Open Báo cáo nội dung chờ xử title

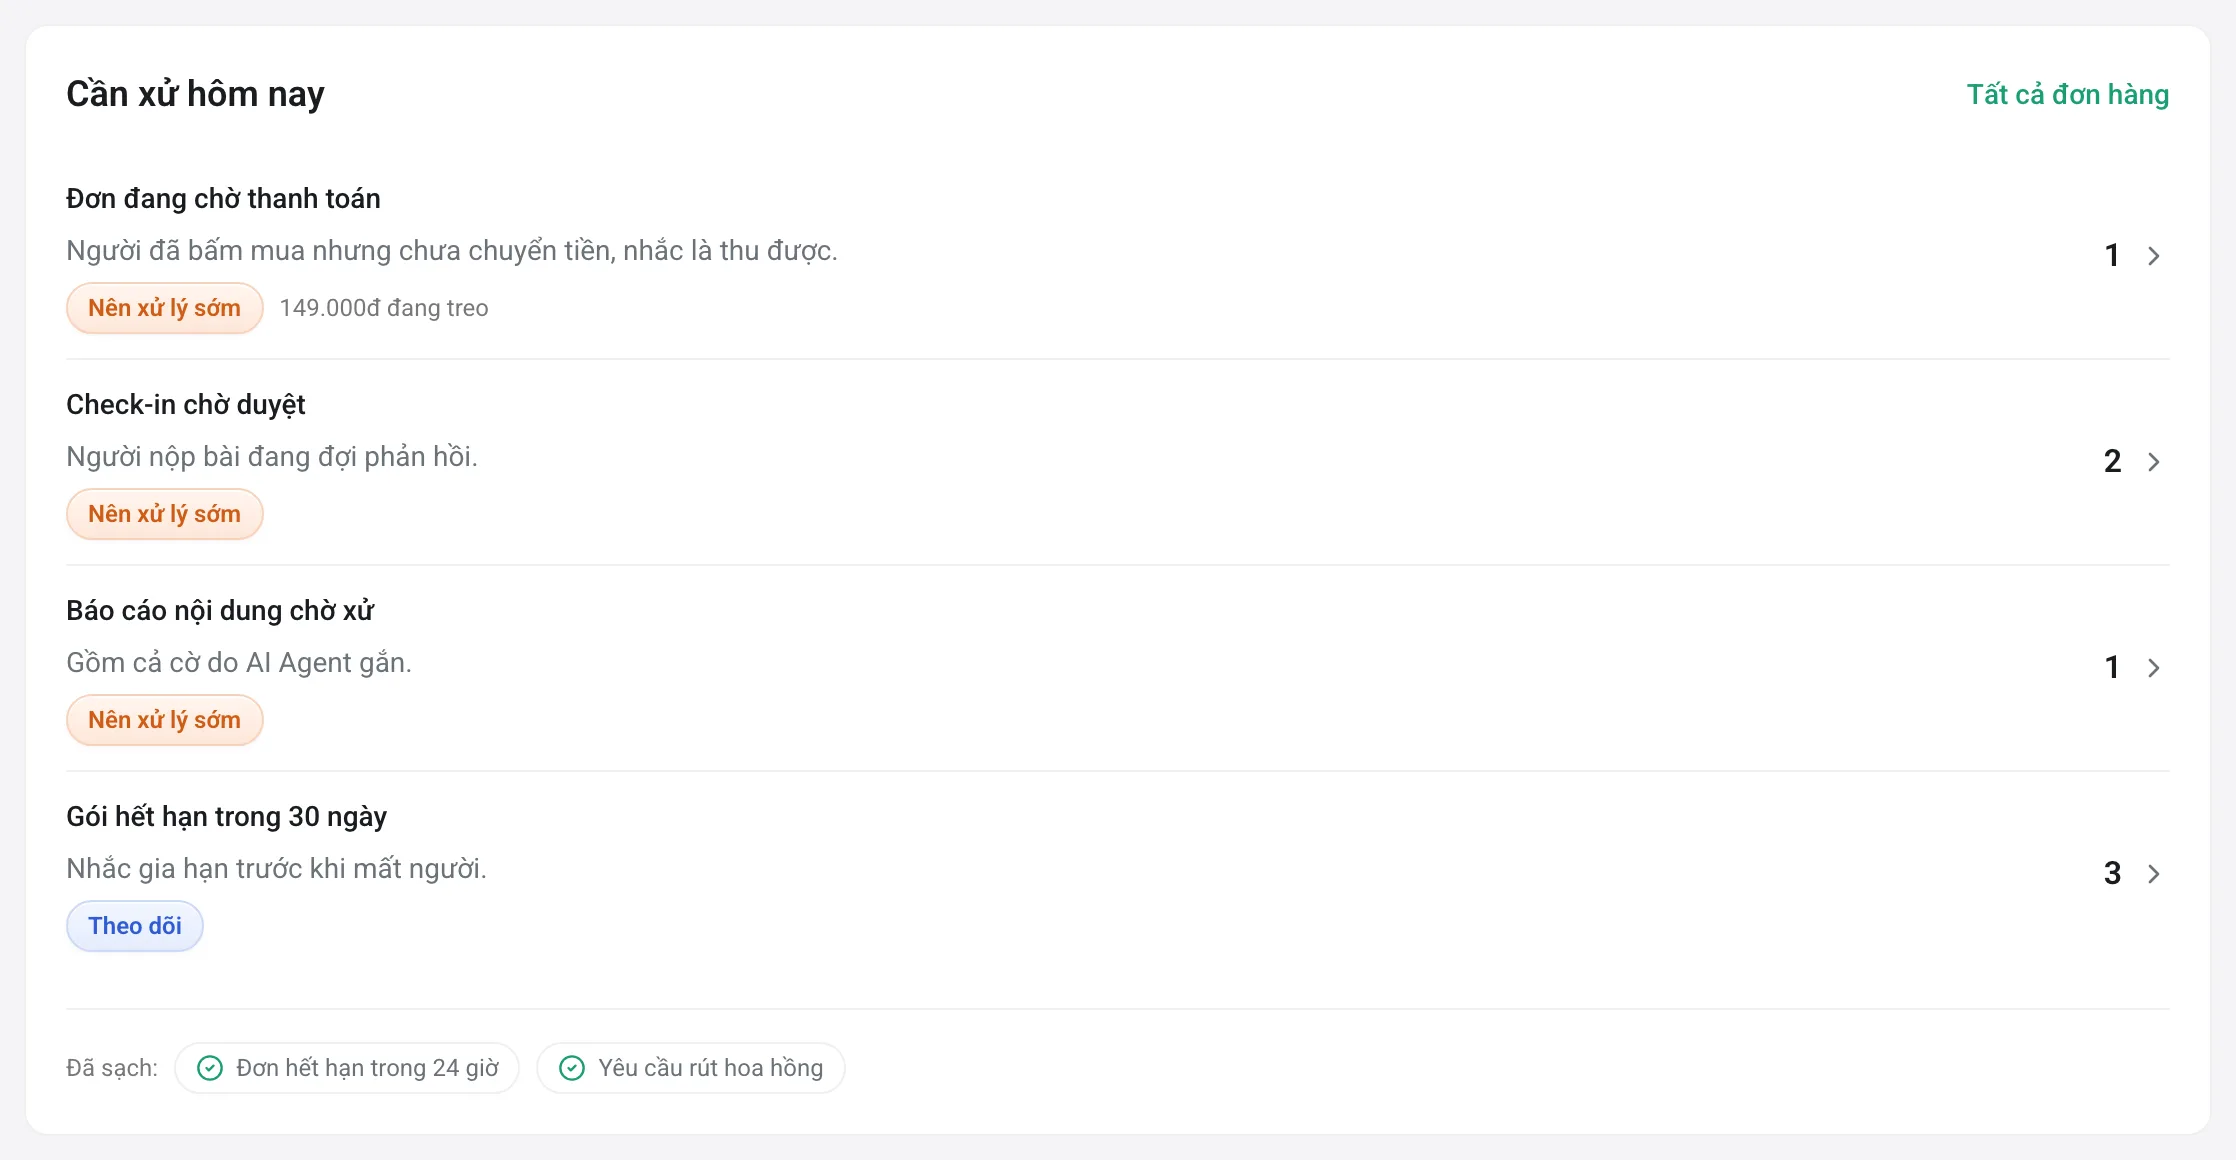220,610
